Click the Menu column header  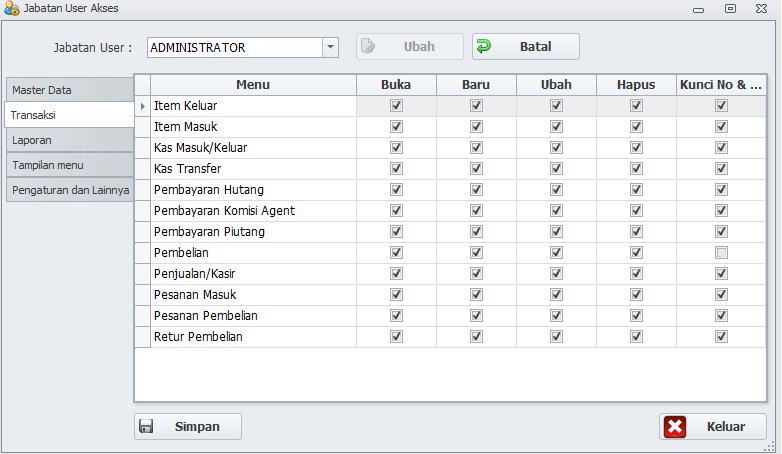(x=253, y=85)
